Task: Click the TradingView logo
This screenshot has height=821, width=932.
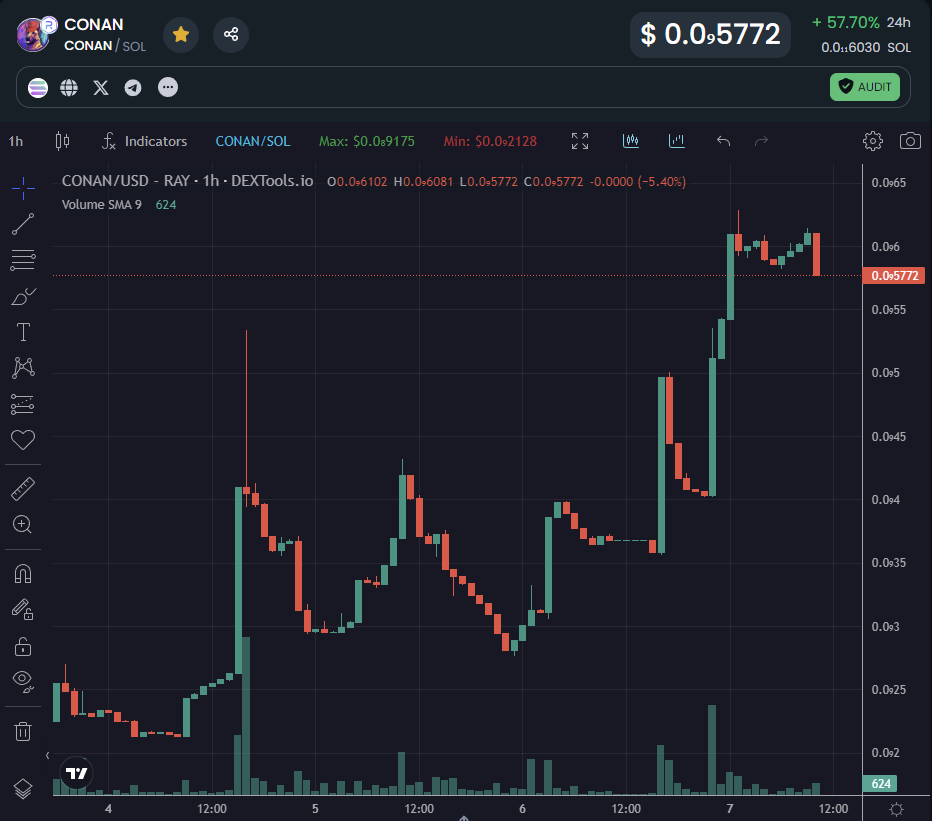Action: [77, 773]
